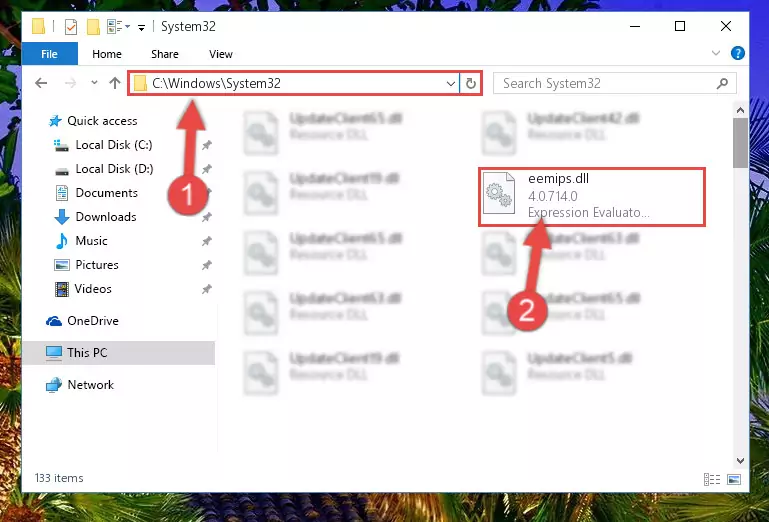Viewport: 769px width, 522px height.
Task: Click the Network icon in sidebar
Action: click(53, 385)
